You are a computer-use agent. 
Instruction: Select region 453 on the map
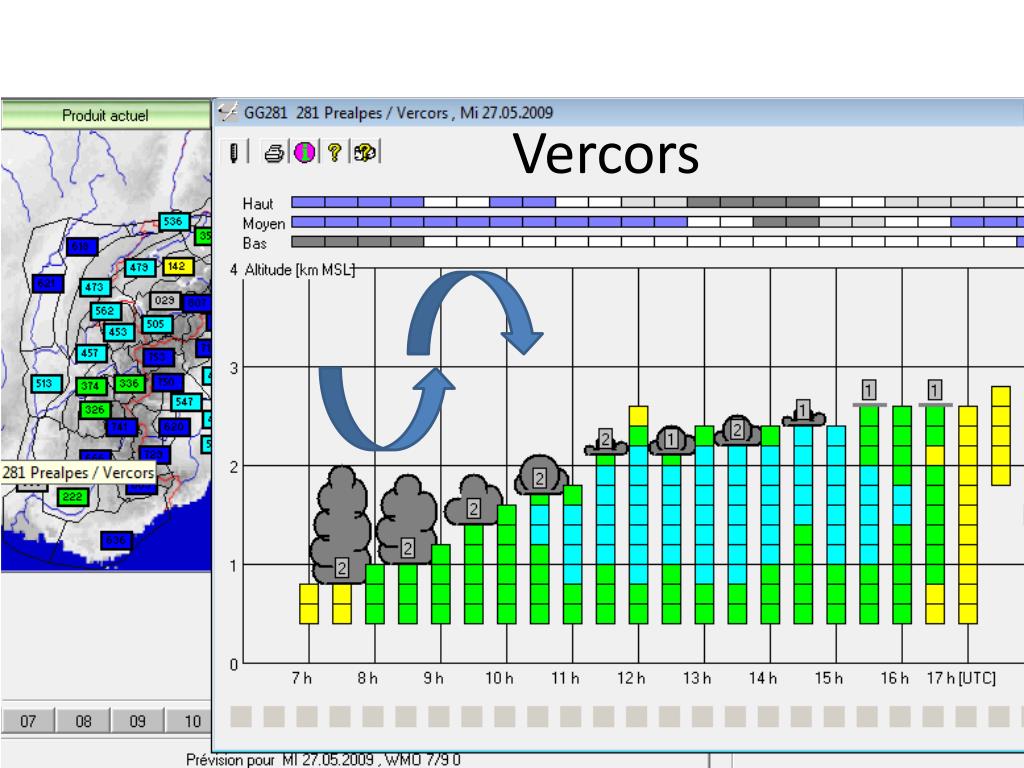click(x=118, y=332)
